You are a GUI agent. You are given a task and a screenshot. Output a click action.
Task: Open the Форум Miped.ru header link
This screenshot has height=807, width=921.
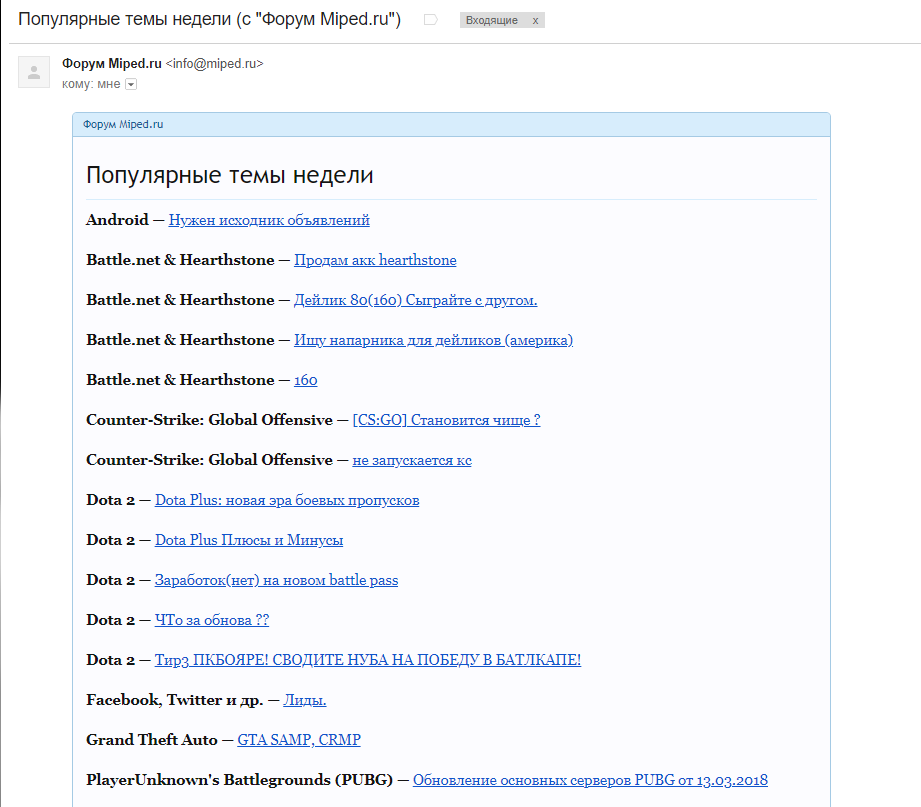coord(123,125)
